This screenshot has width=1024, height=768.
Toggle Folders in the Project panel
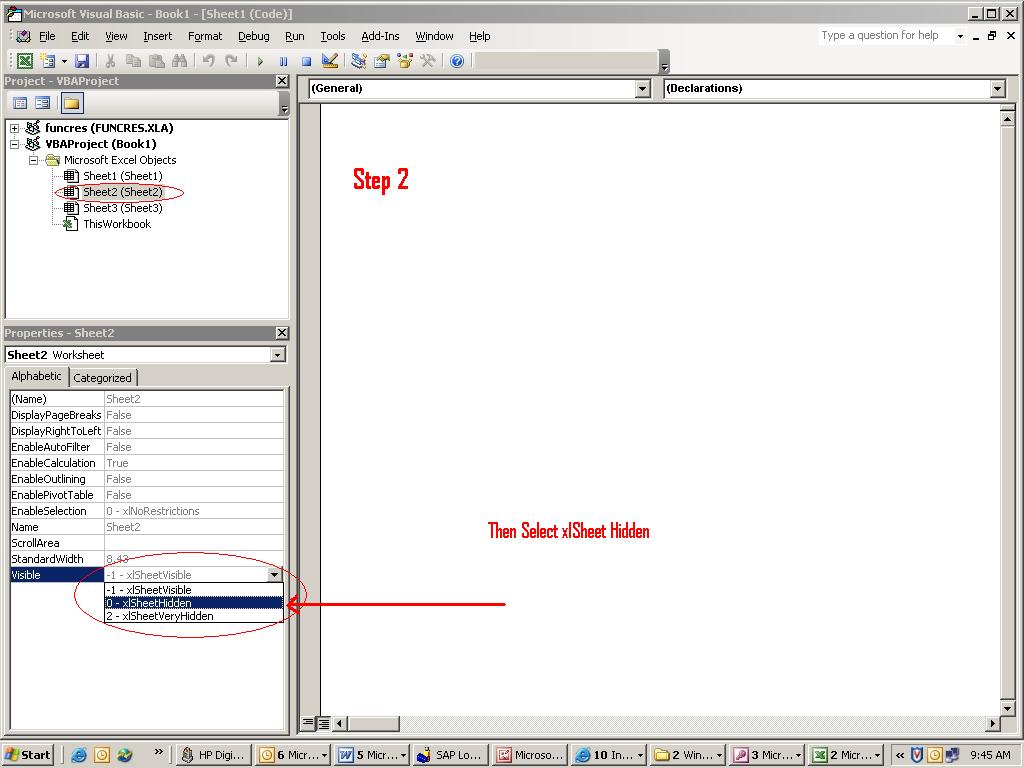pos(72,103)
